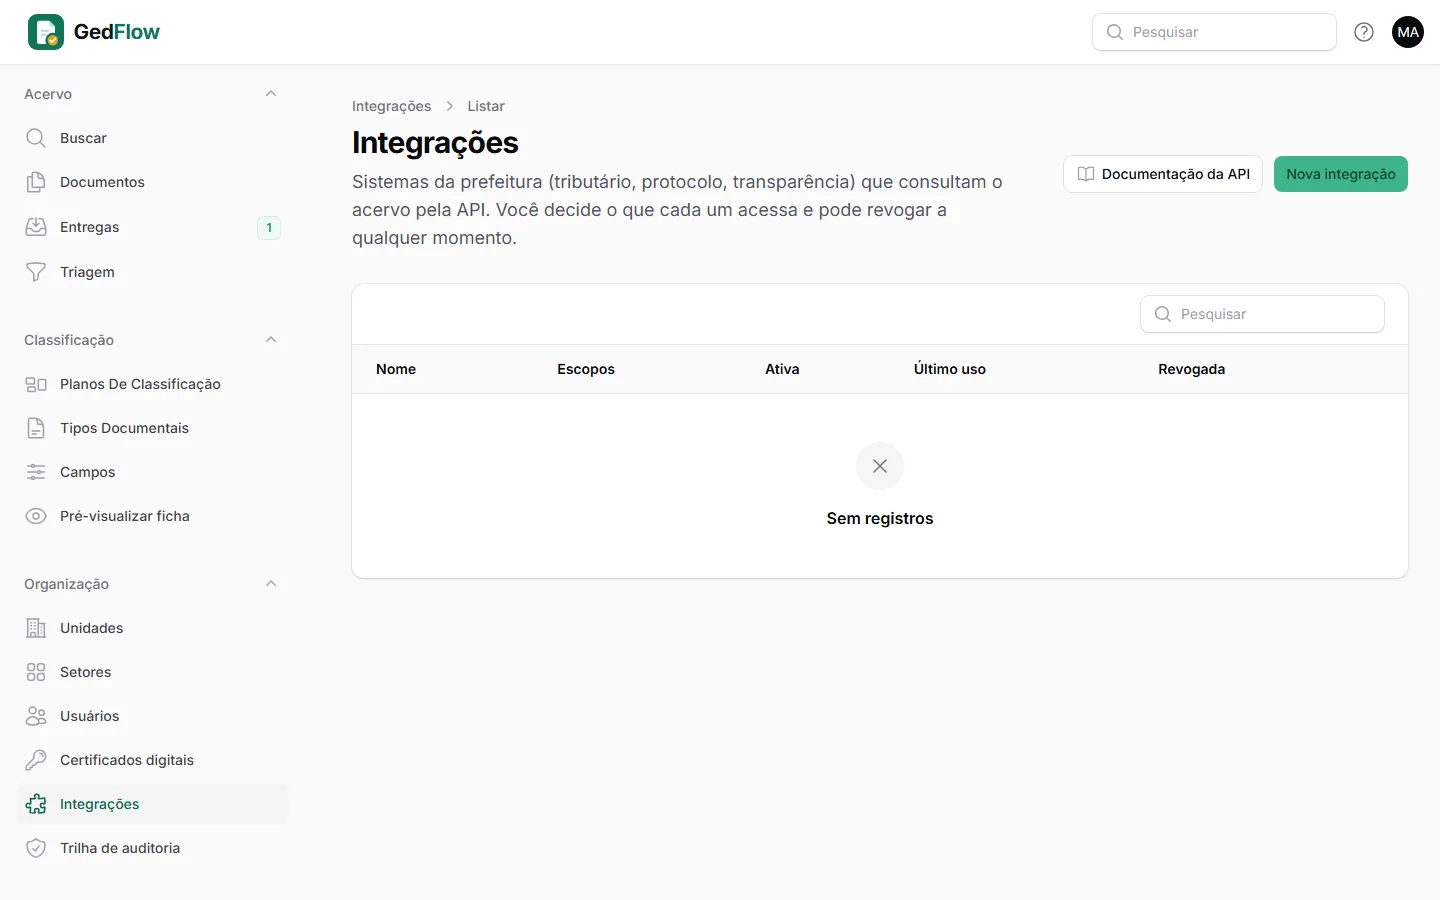Collapse the Acervo sidebar group
The image size is (1440, 900).
[x=271, y=94]
